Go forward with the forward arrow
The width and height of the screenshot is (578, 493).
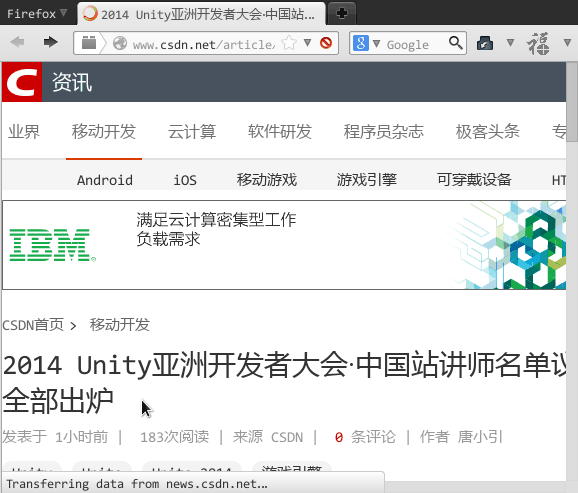[x=51, y=42]
